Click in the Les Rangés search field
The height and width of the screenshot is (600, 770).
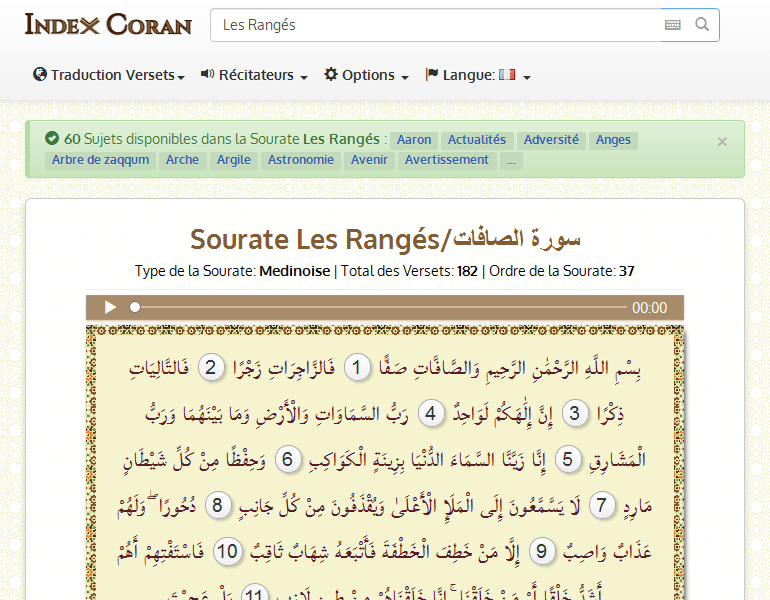(436, 25)
